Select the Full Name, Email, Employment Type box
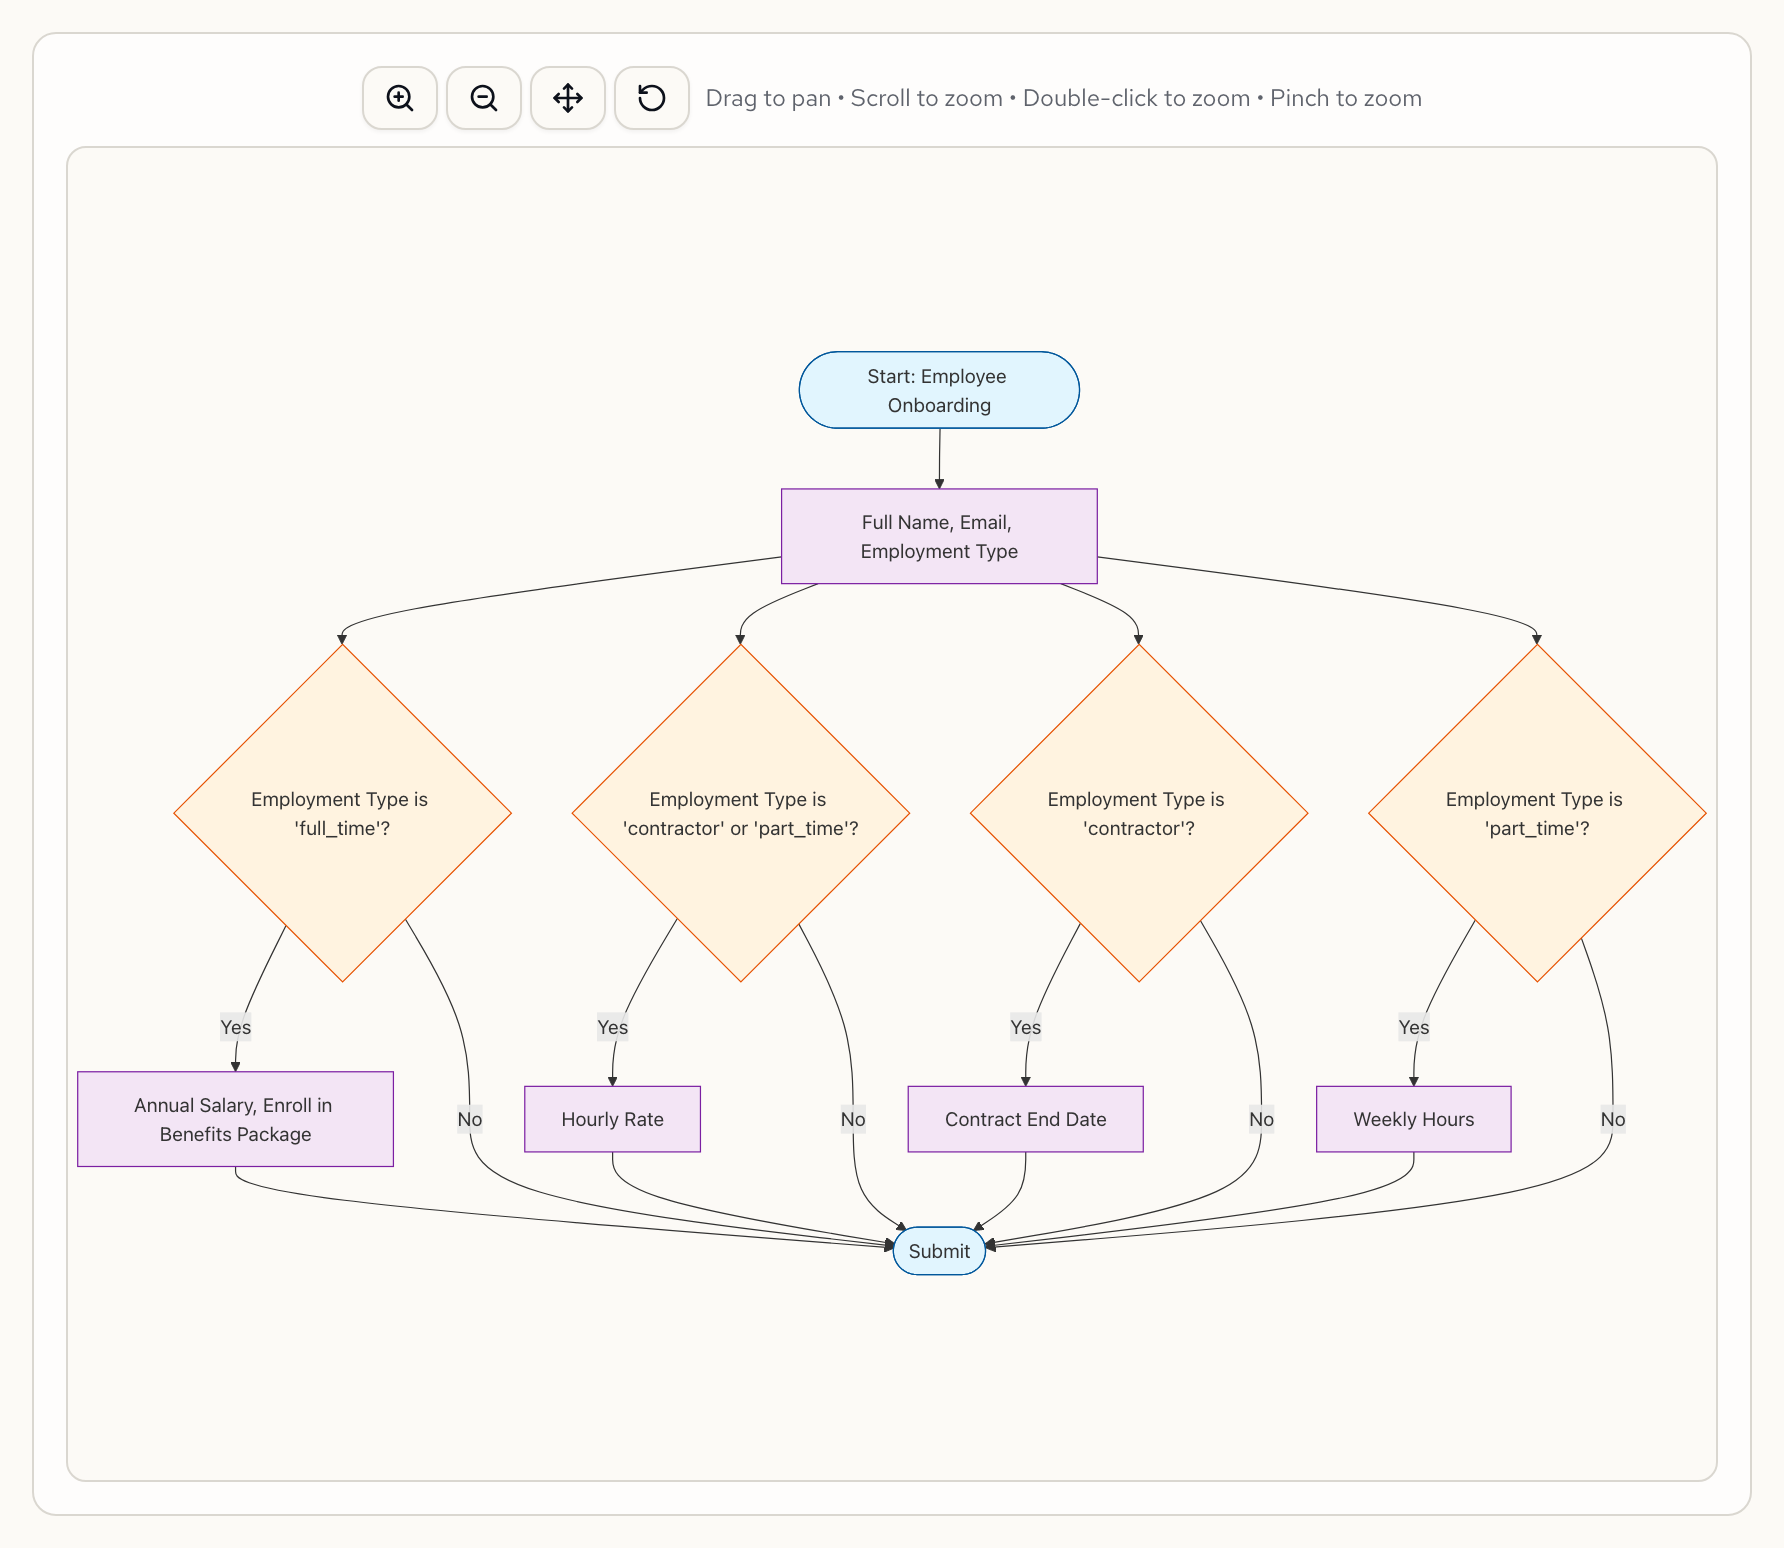This screenshot has width=1784, height=1548. (x=938, y=536)
